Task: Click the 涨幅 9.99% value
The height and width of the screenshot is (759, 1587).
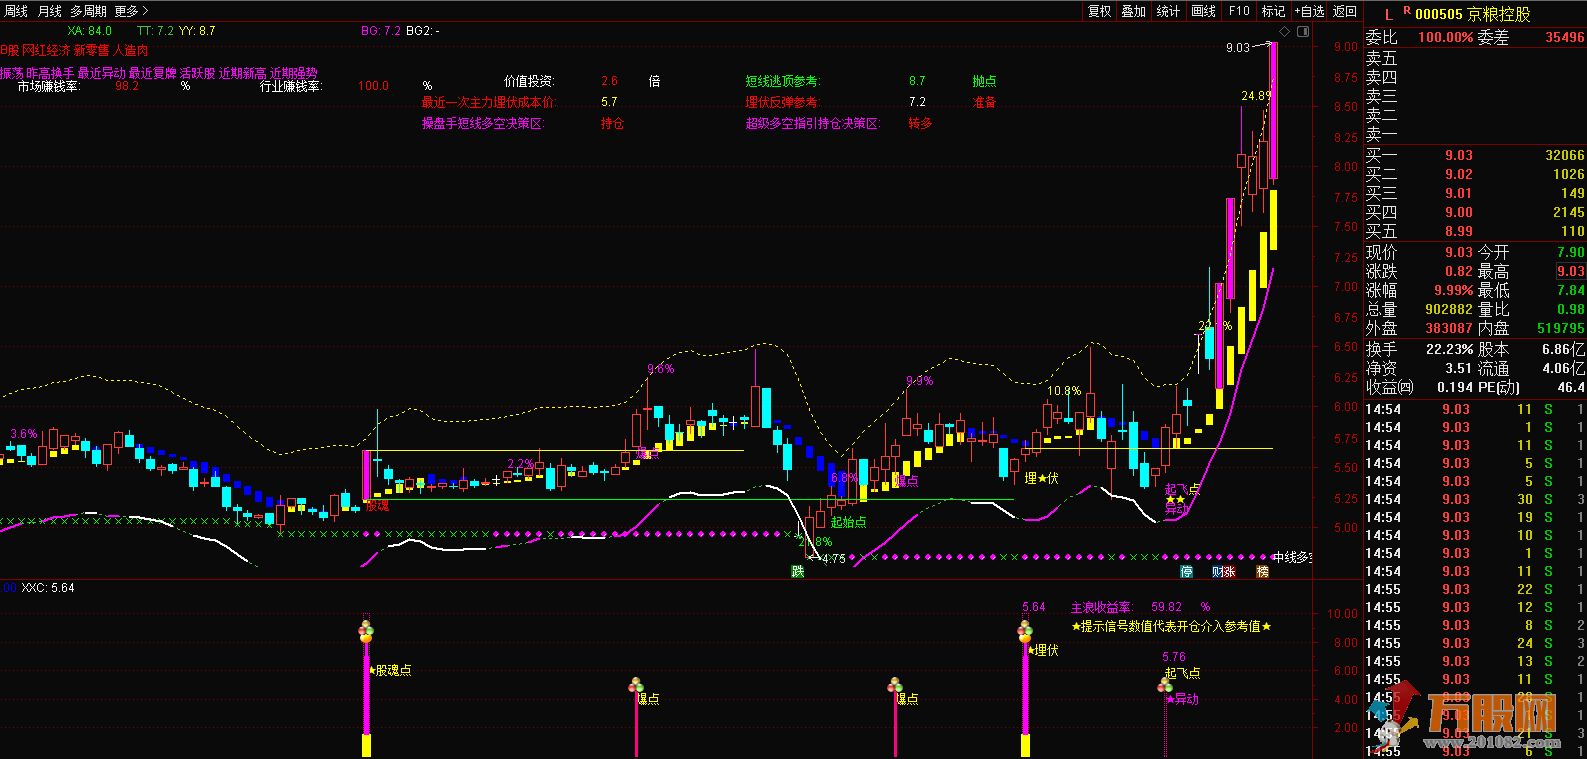Action: click(1454, 291)
